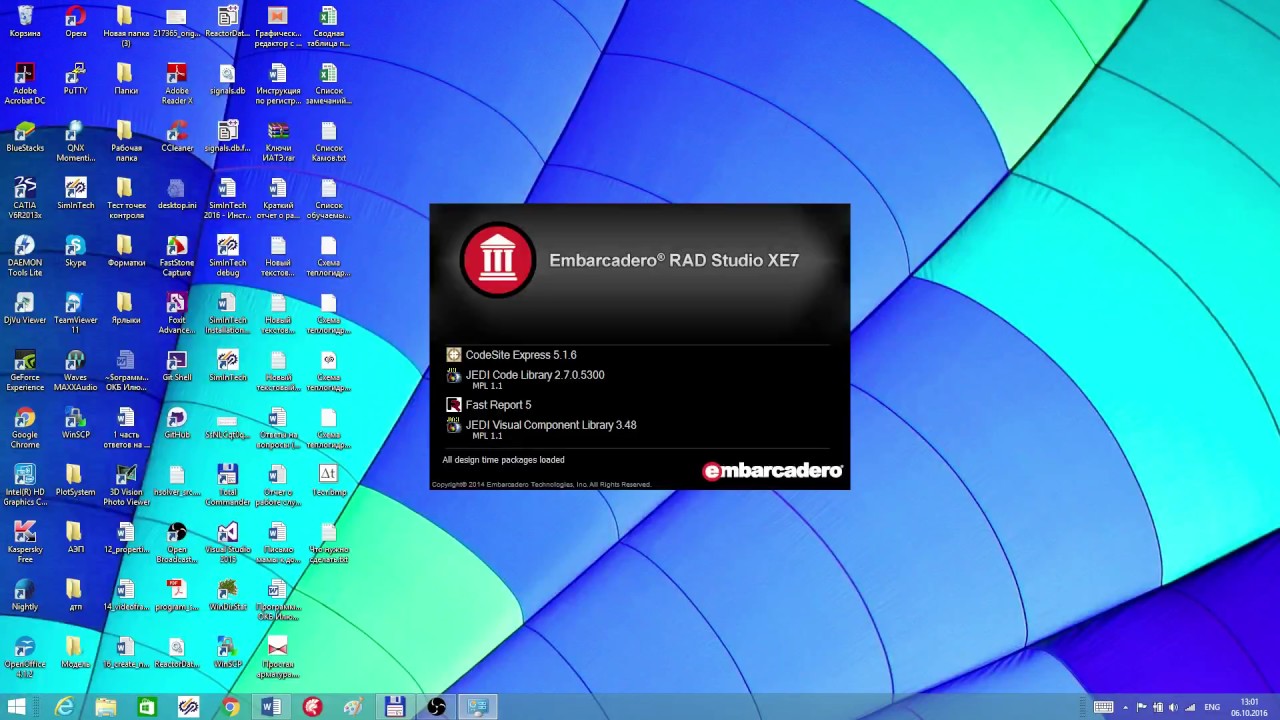Viewport: 1280px width, 720px height.
Task: Open the volume control in system tray
Action: [x=1173, y=707]
